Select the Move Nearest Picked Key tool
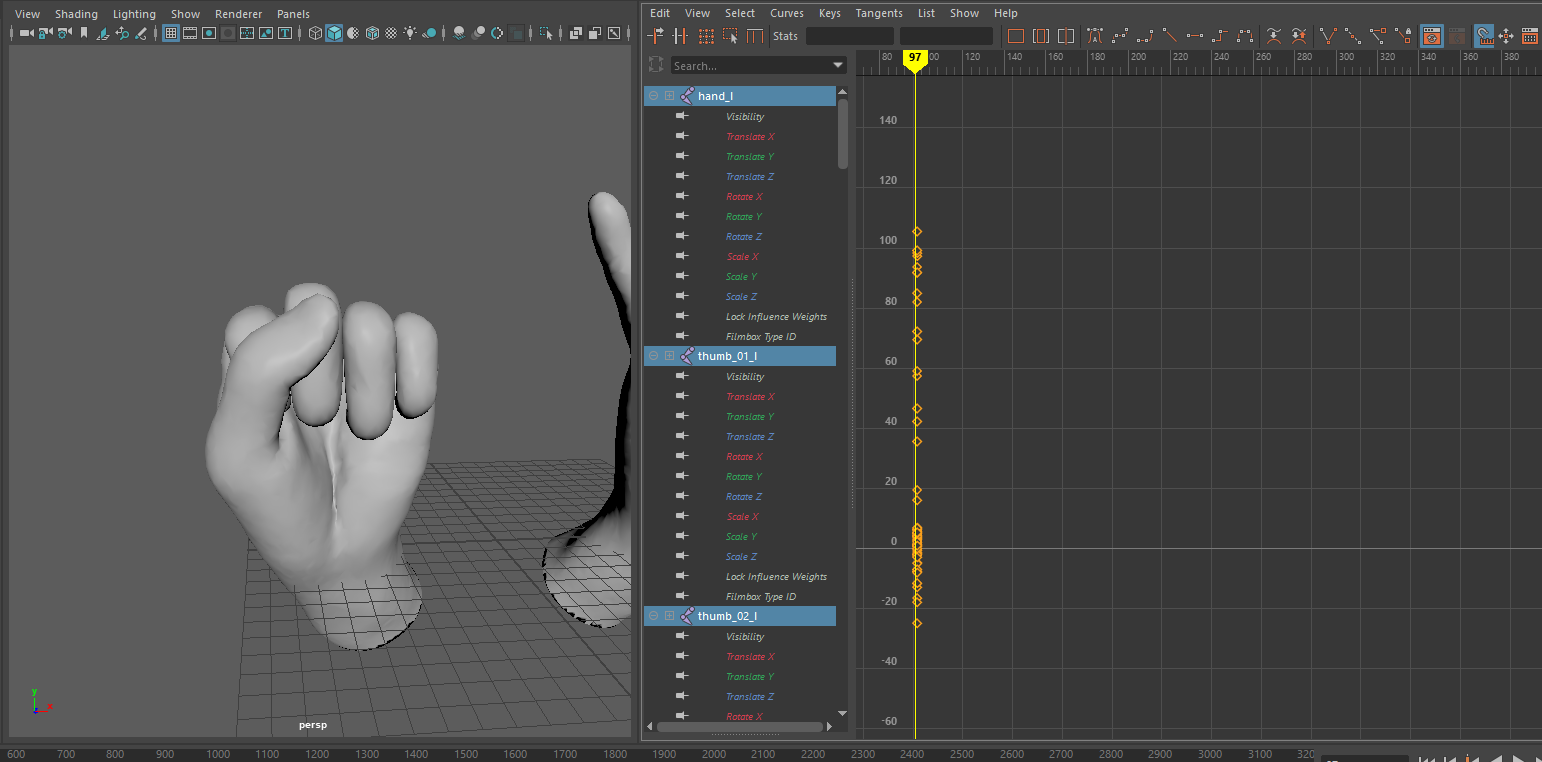The image size is (1542, 762). coord(656,36)
